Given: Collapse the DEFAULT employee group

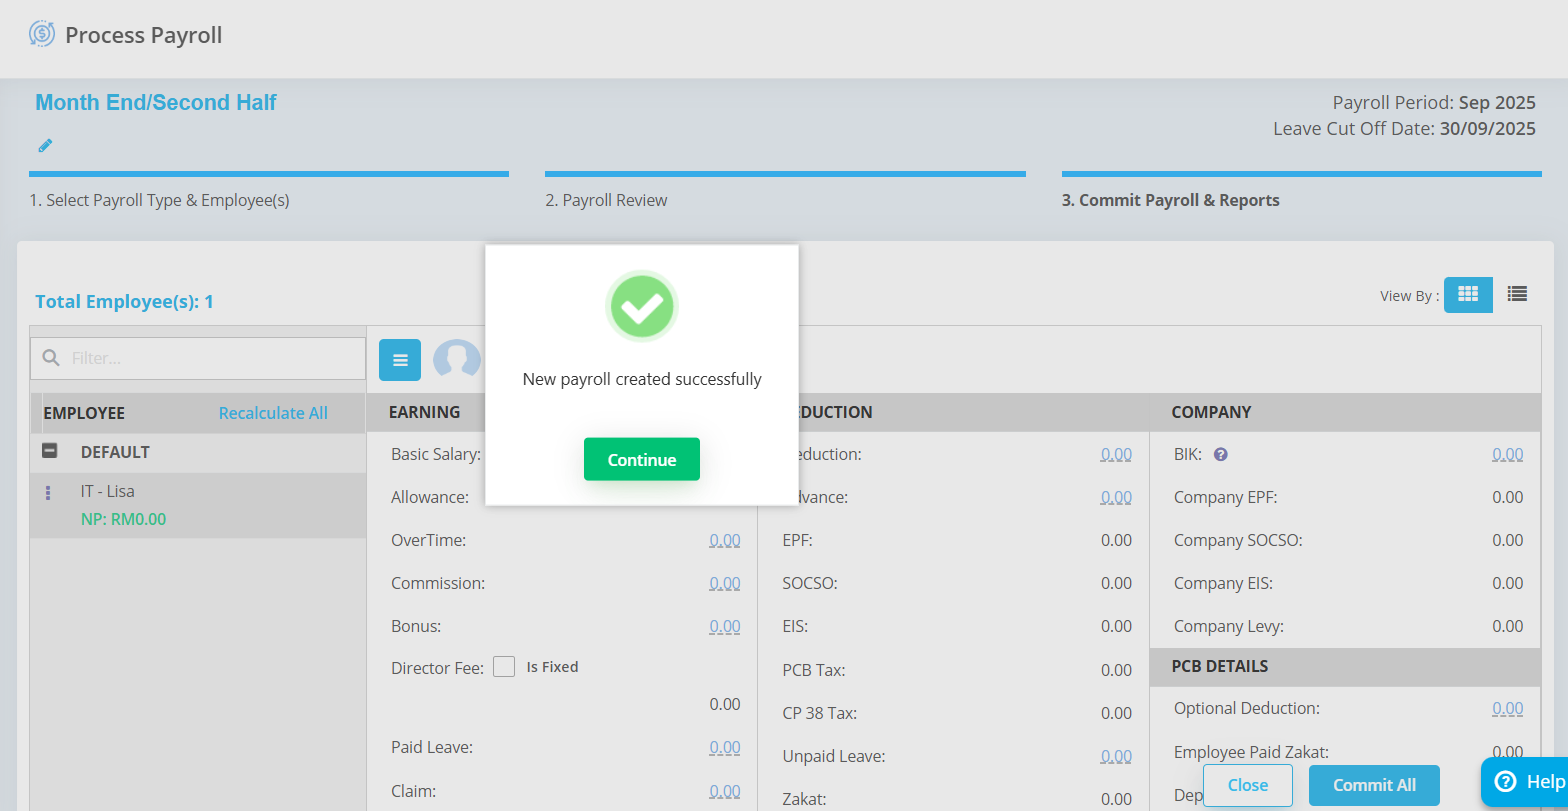Looking at the screenshot, I should [49, 452].
